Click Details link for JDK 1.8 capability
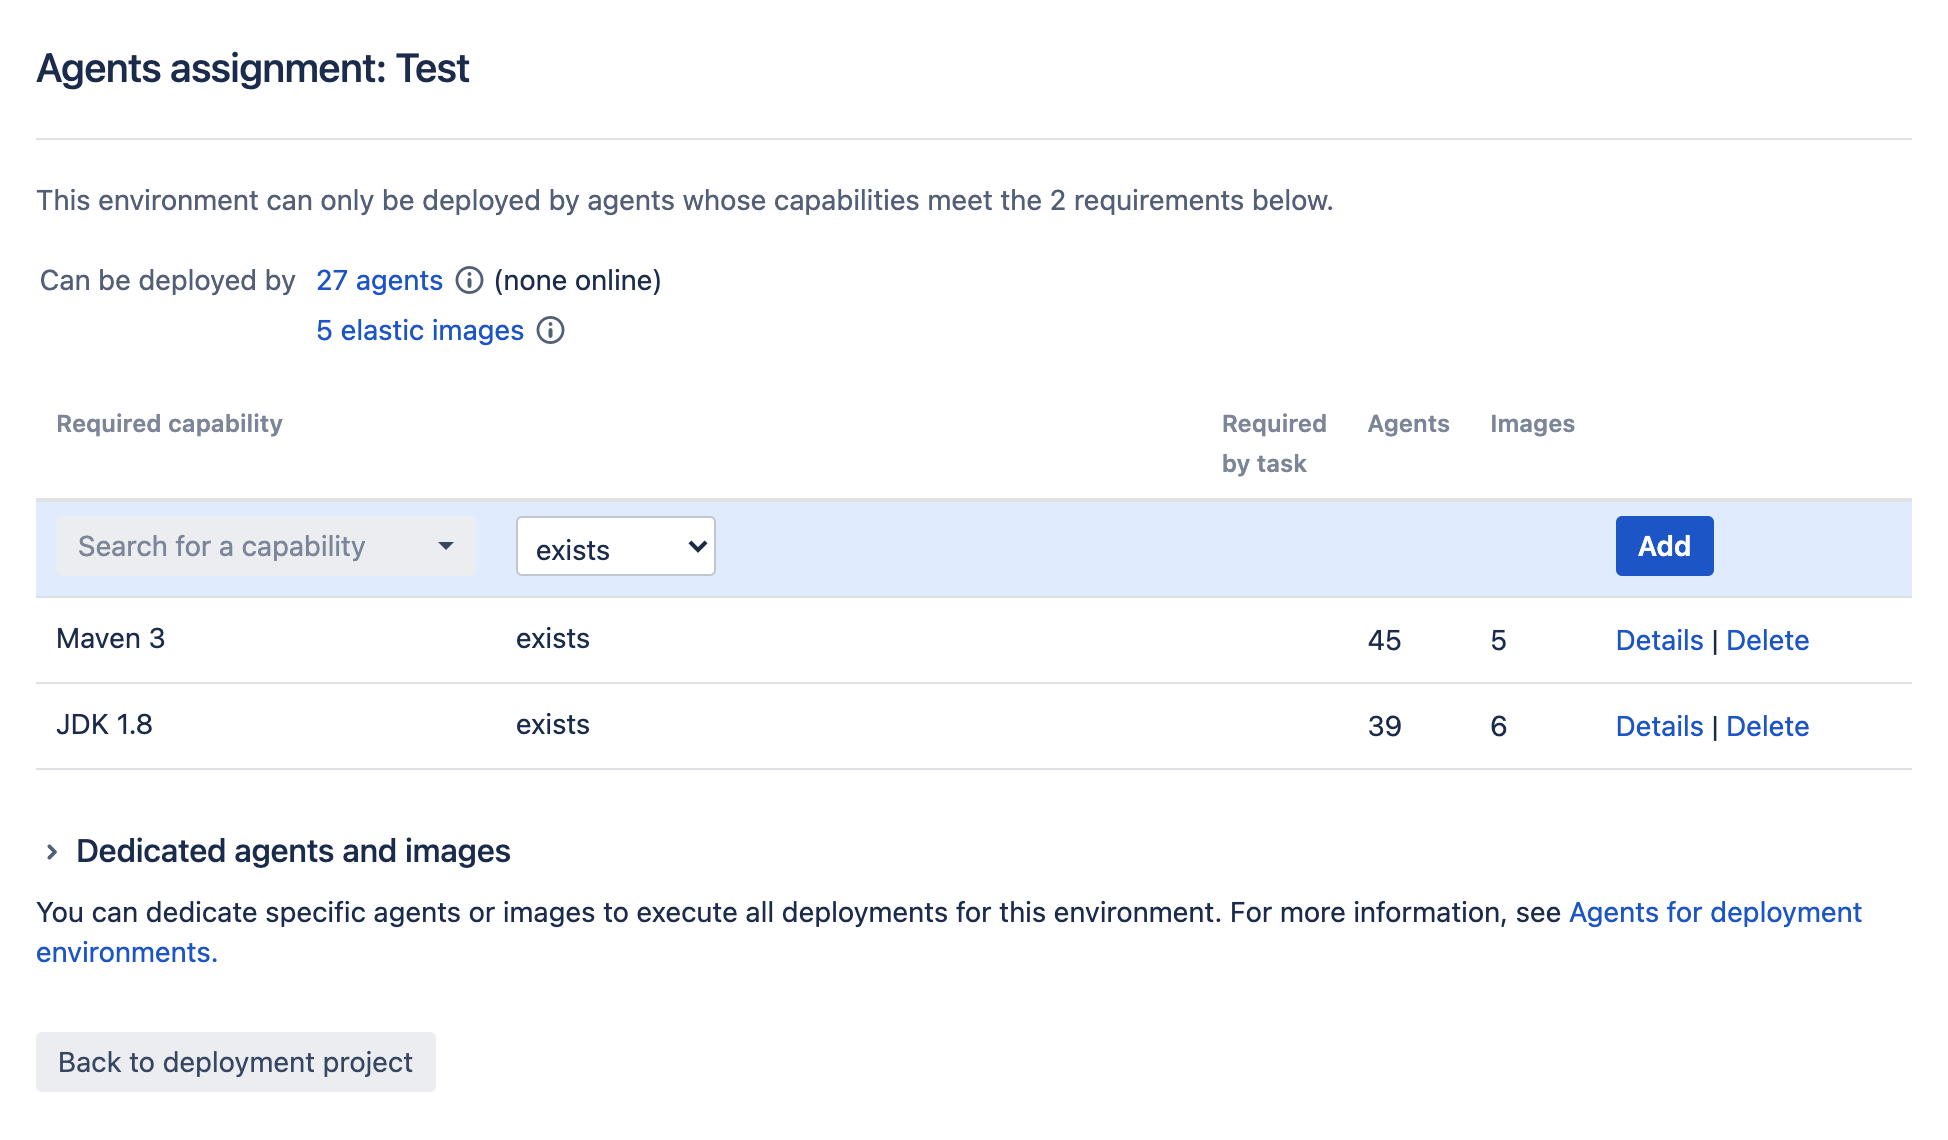 click(1659, 725)
